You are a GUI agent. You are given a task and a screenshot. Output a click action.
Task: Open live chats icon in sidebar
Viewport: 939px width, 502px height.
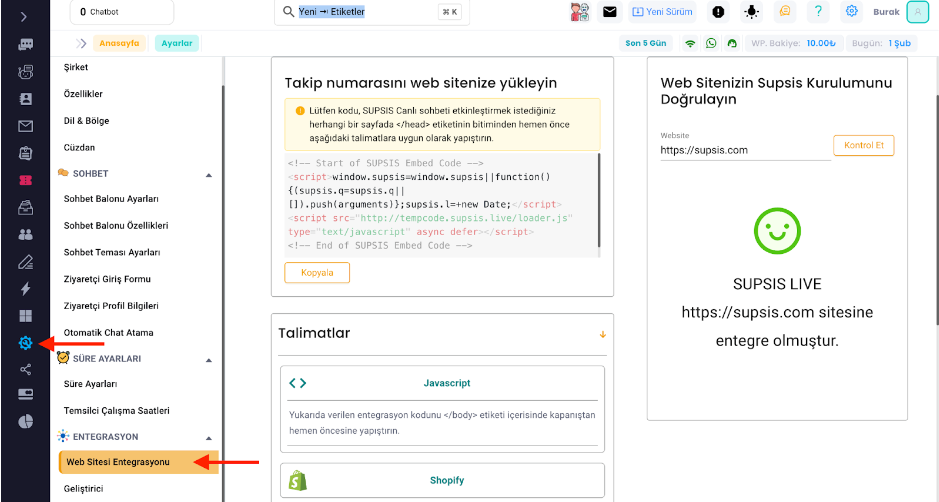coord(26,44)
